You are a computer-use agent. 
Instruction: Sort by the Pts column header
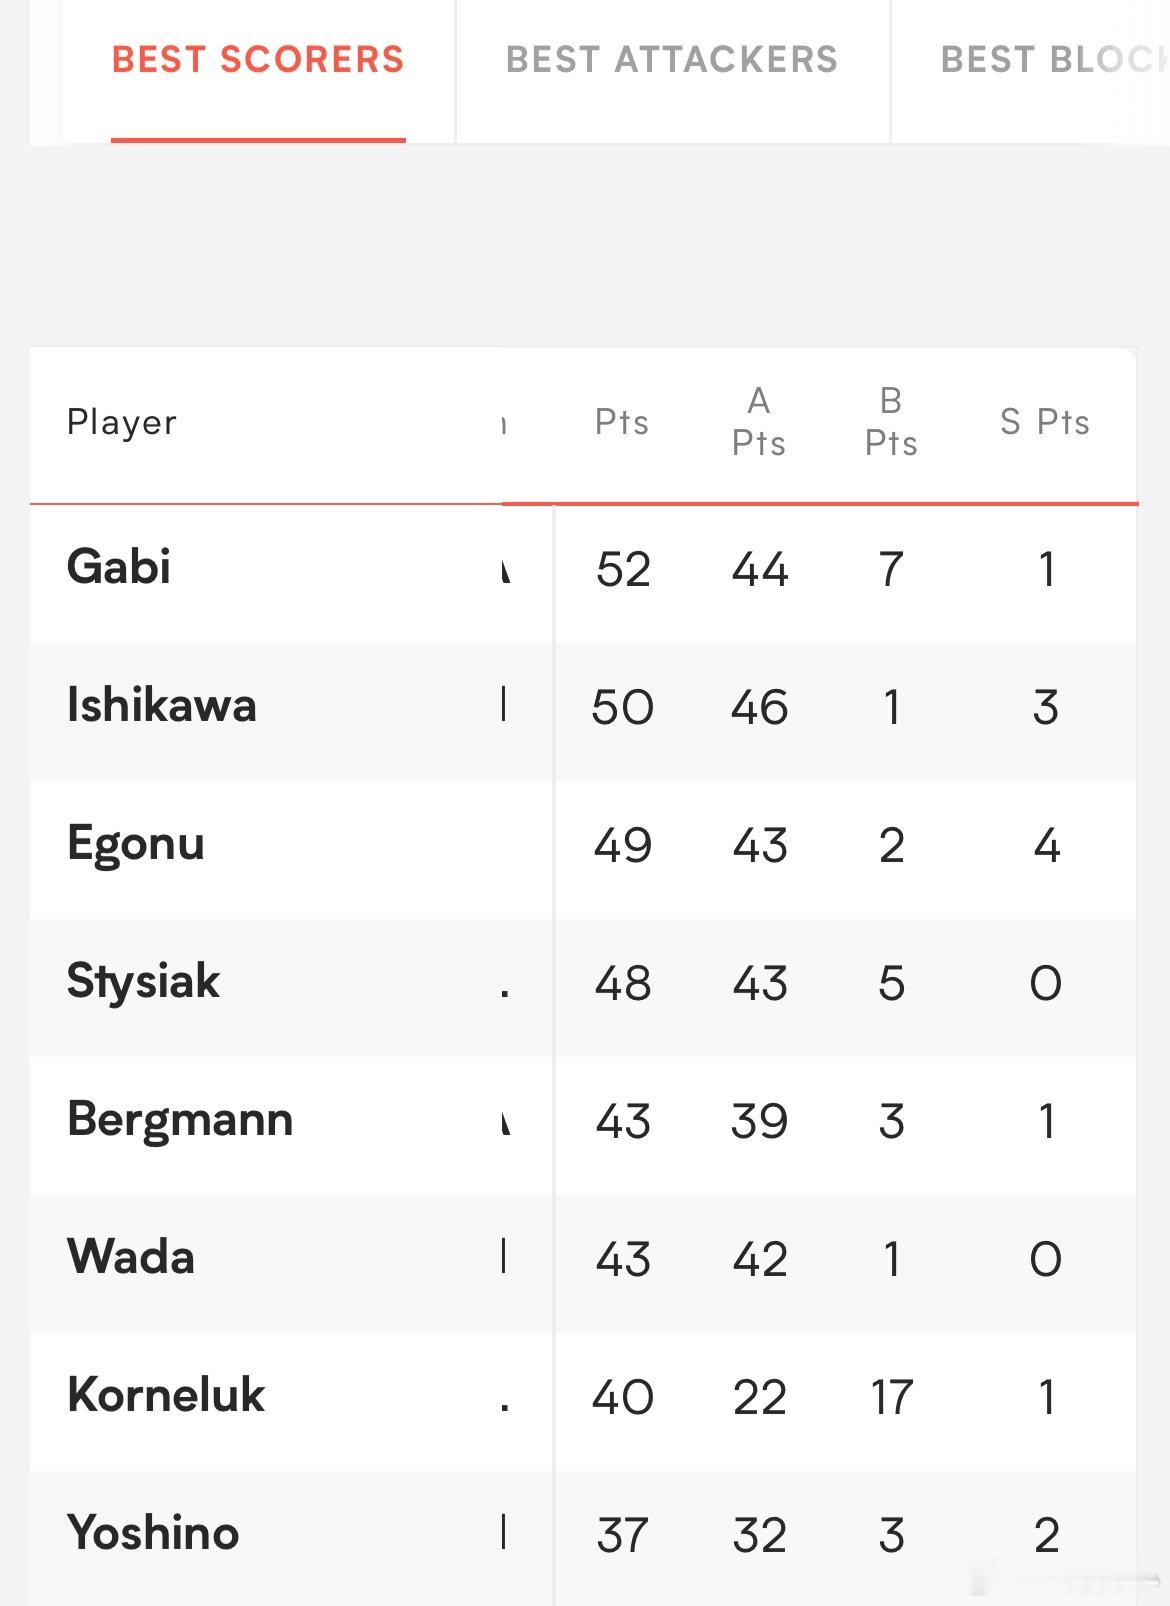[x=622, y=422]
